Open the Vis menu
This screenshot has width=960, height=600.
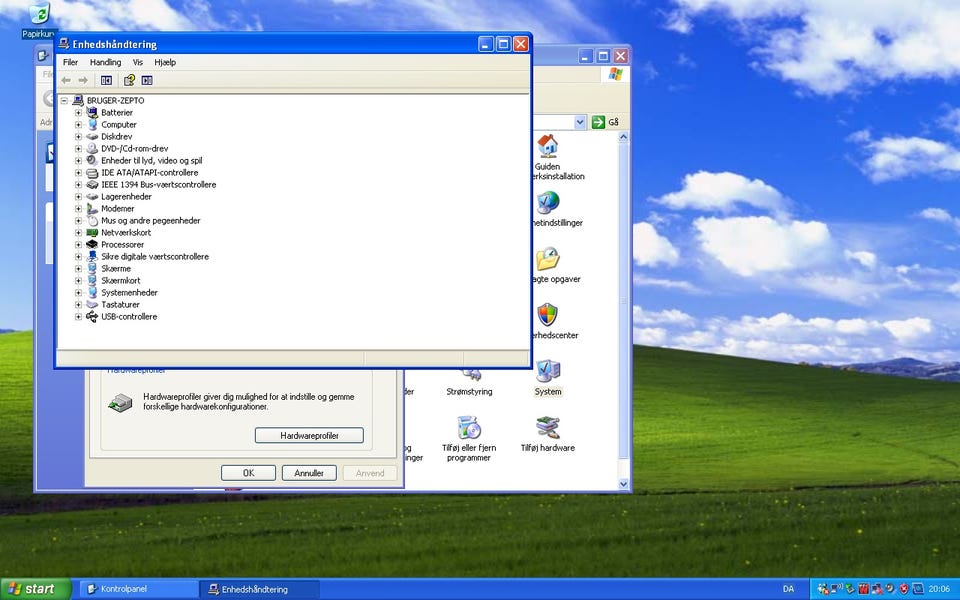pyautogui.click(x=138, y=62)
